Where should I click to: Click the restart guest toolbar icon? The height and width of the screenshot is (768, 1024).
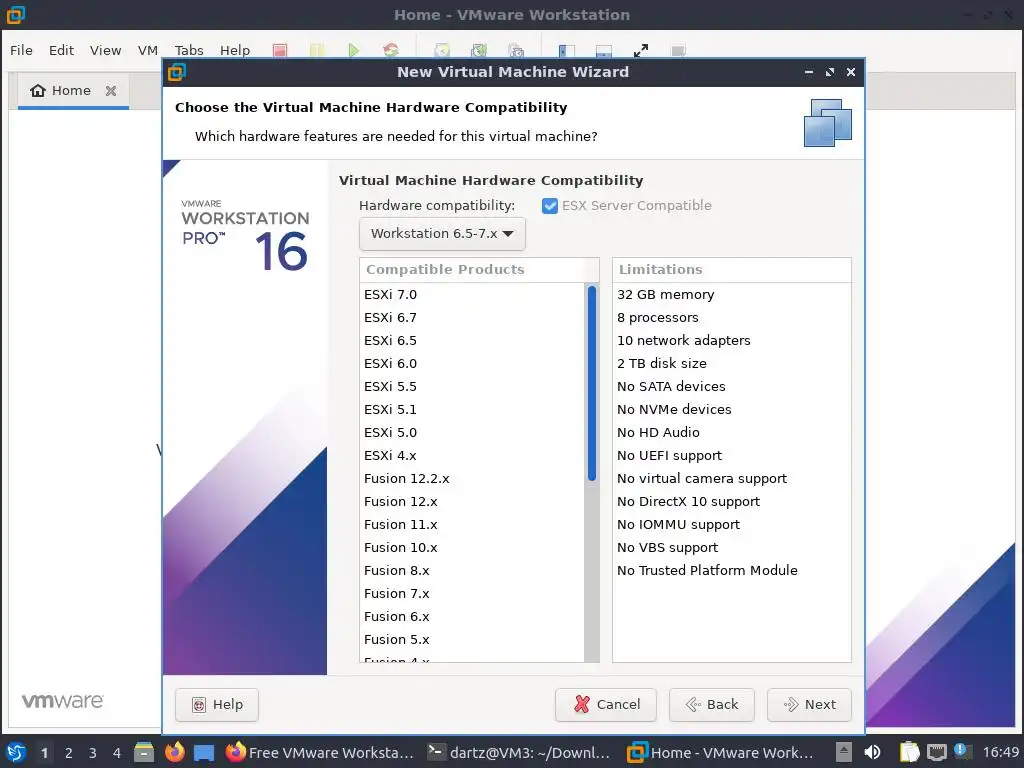391,50
